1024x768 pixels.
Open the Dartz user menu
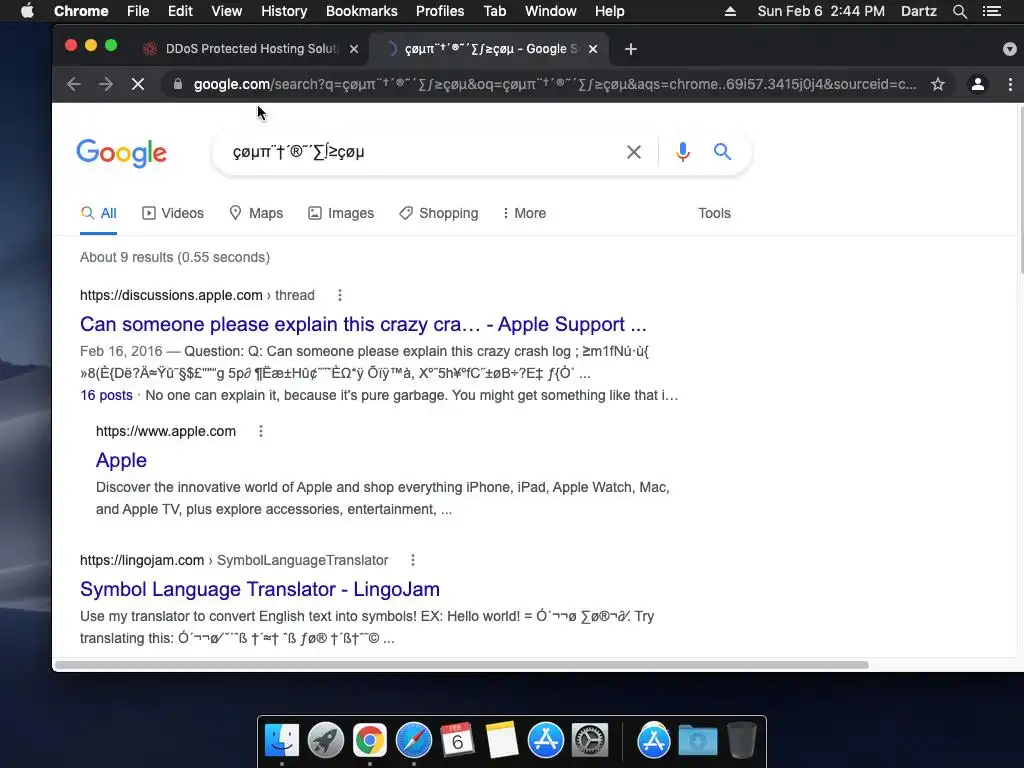point(918,11)
